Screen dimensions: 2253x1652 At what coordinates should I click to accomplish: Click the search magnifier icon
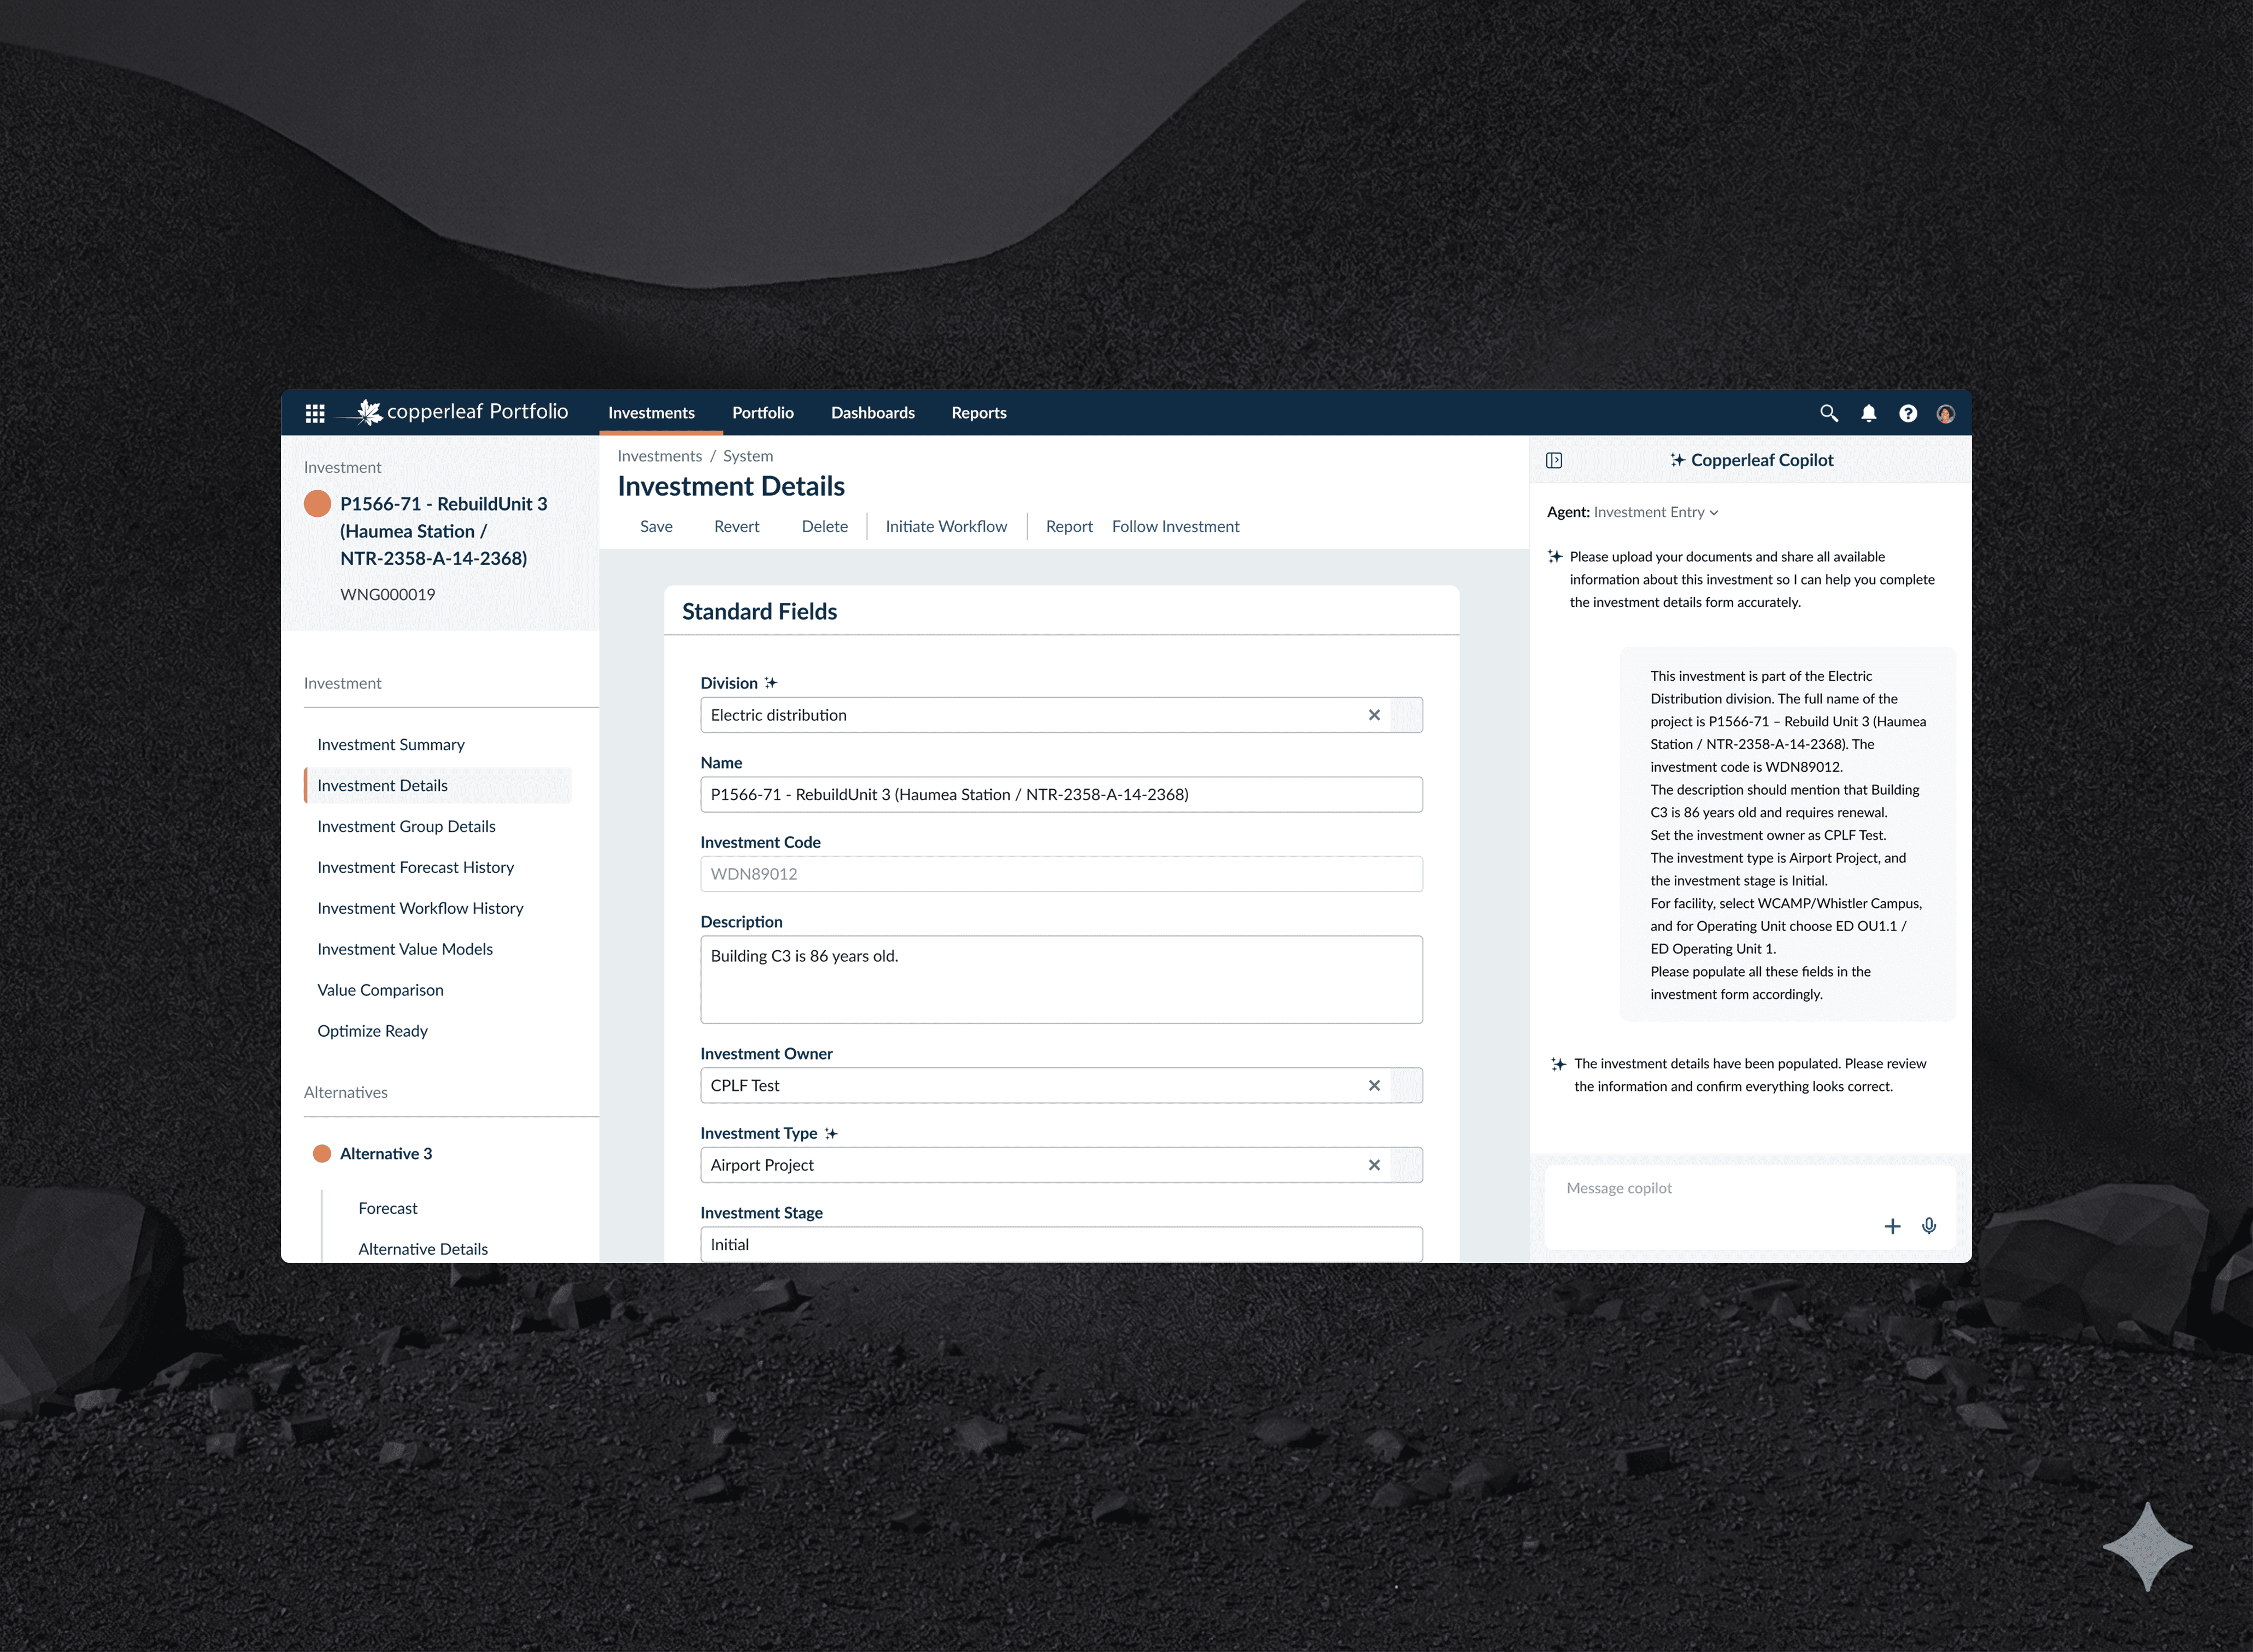tap(1828, 413)
